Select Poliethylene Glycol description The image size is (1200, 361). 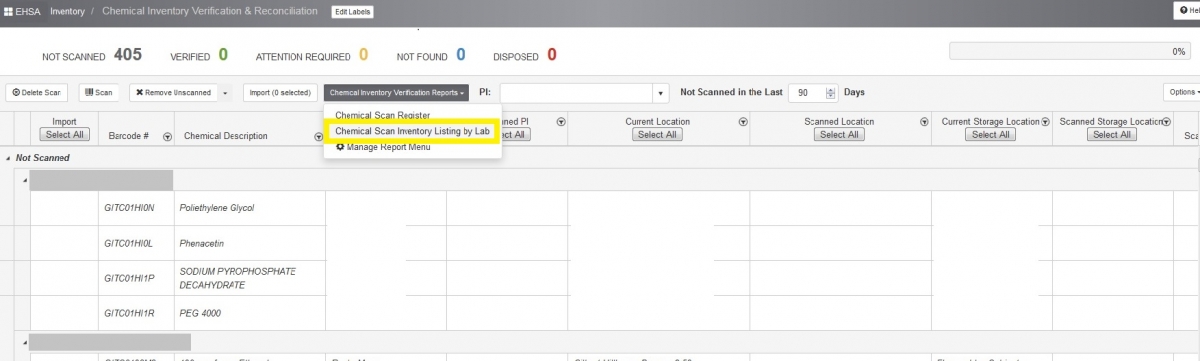[217, 208]
